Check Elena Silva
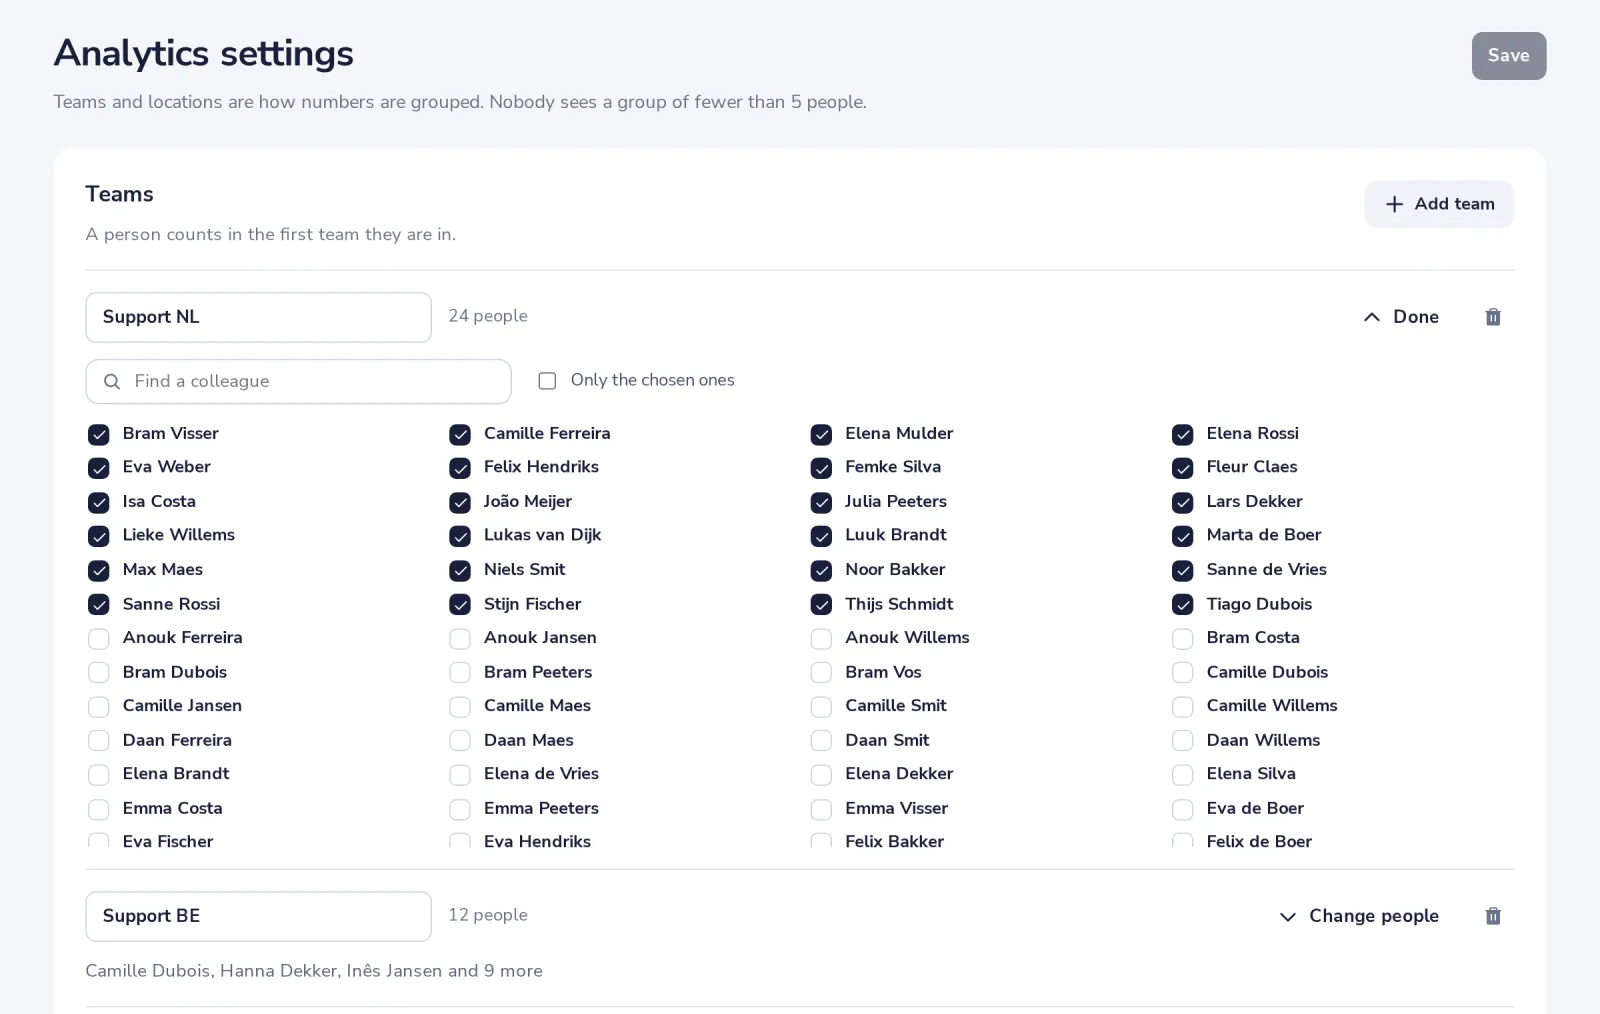Image resolution: width=1600 pixels, height=1014 pixels. [1182, 775]
